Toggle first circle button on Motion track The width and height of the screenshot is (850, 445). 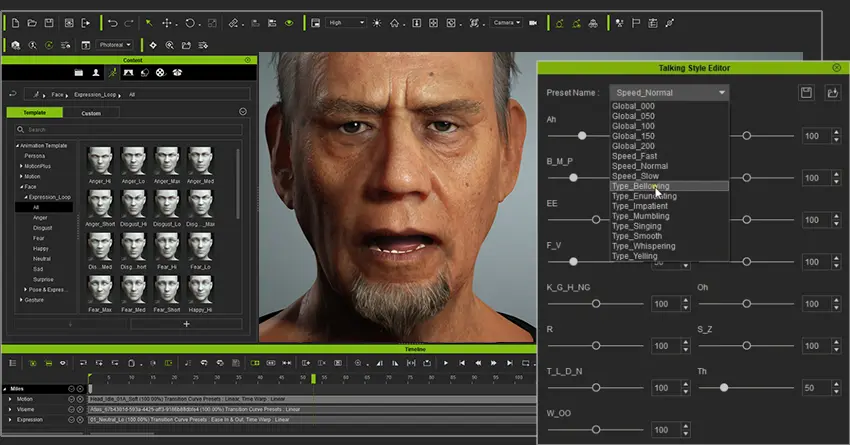coord(72,399)
